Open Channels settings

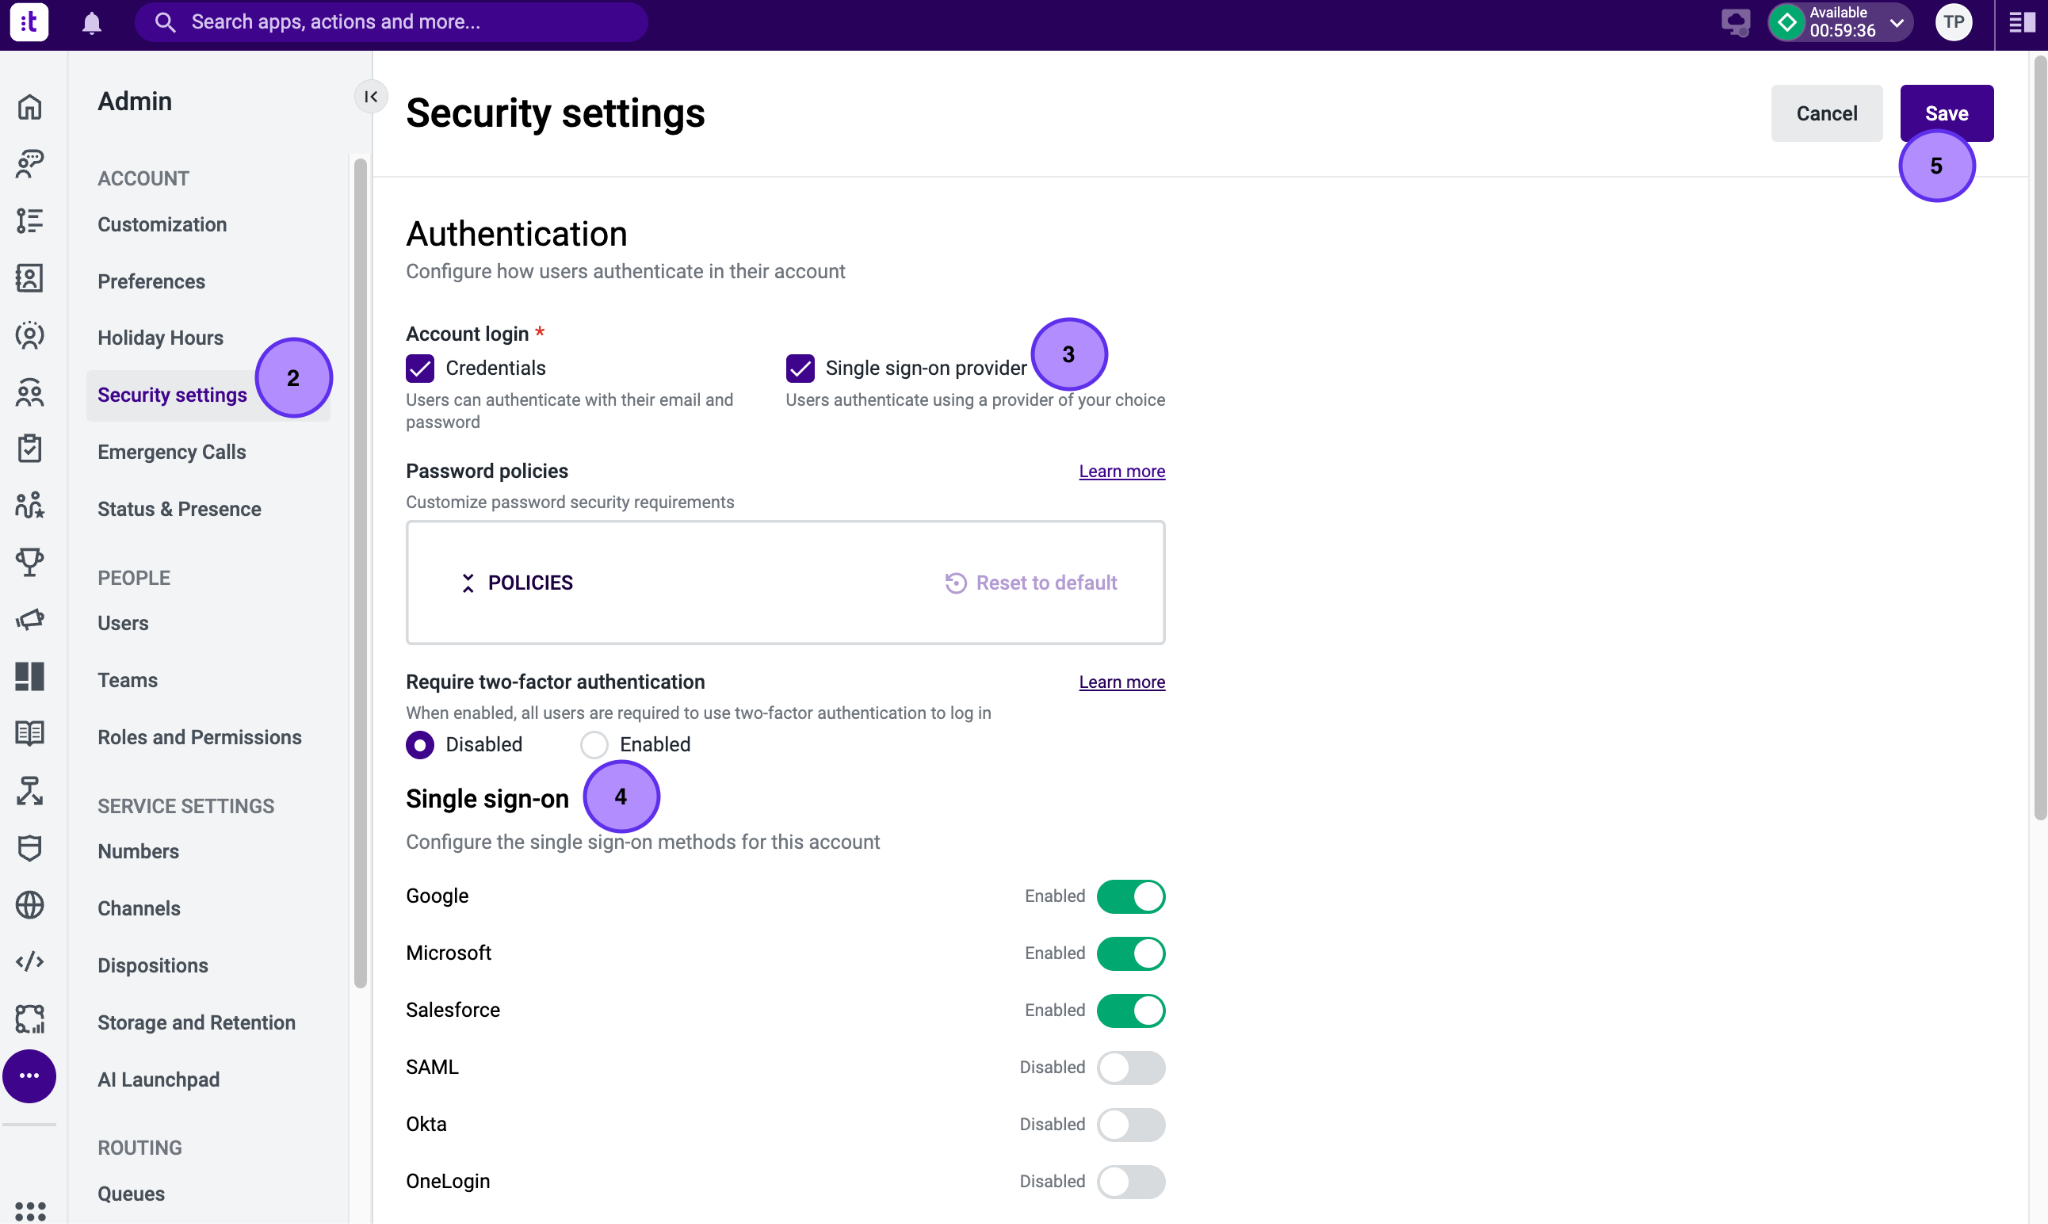[x=139, y=908]
